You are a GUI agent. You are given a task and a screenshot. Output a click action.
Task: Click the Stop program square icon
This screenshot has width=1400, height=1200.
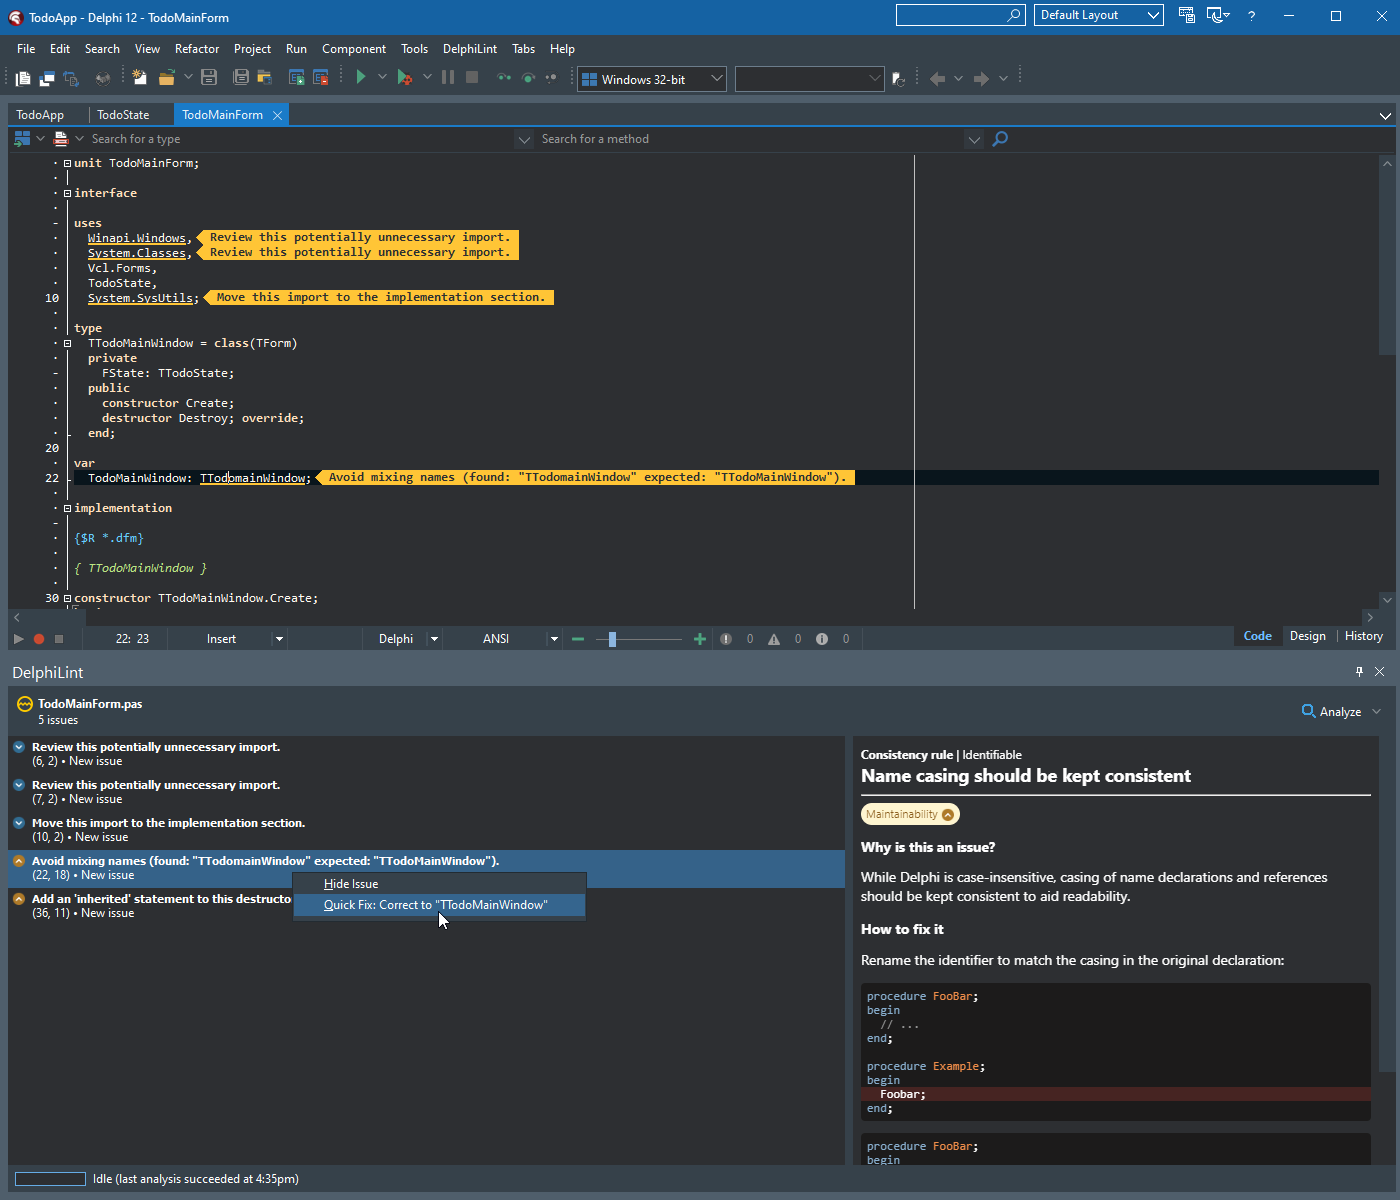tap(472, 77)
